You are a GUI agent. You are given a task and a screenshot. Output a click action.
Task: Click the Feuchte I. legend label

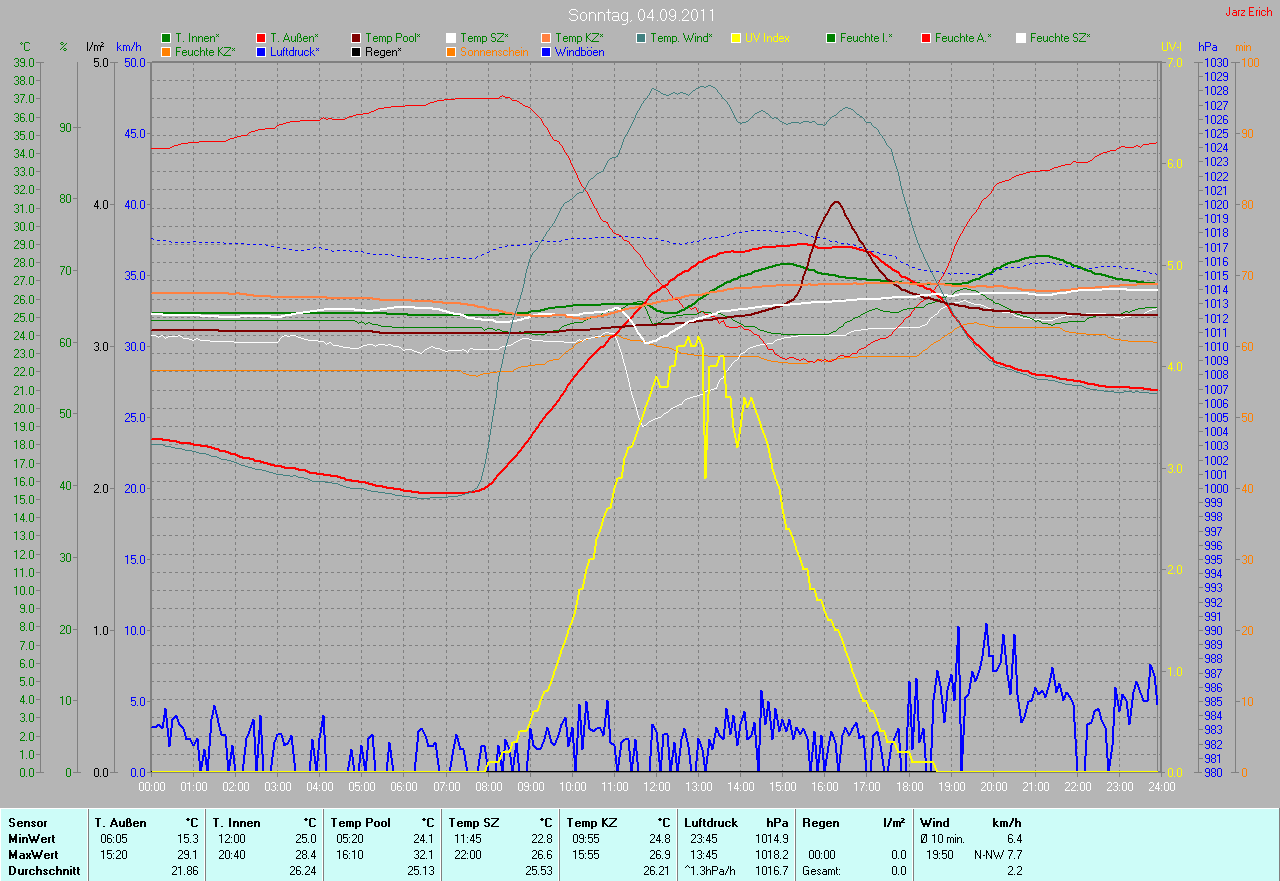pos(866,38)
